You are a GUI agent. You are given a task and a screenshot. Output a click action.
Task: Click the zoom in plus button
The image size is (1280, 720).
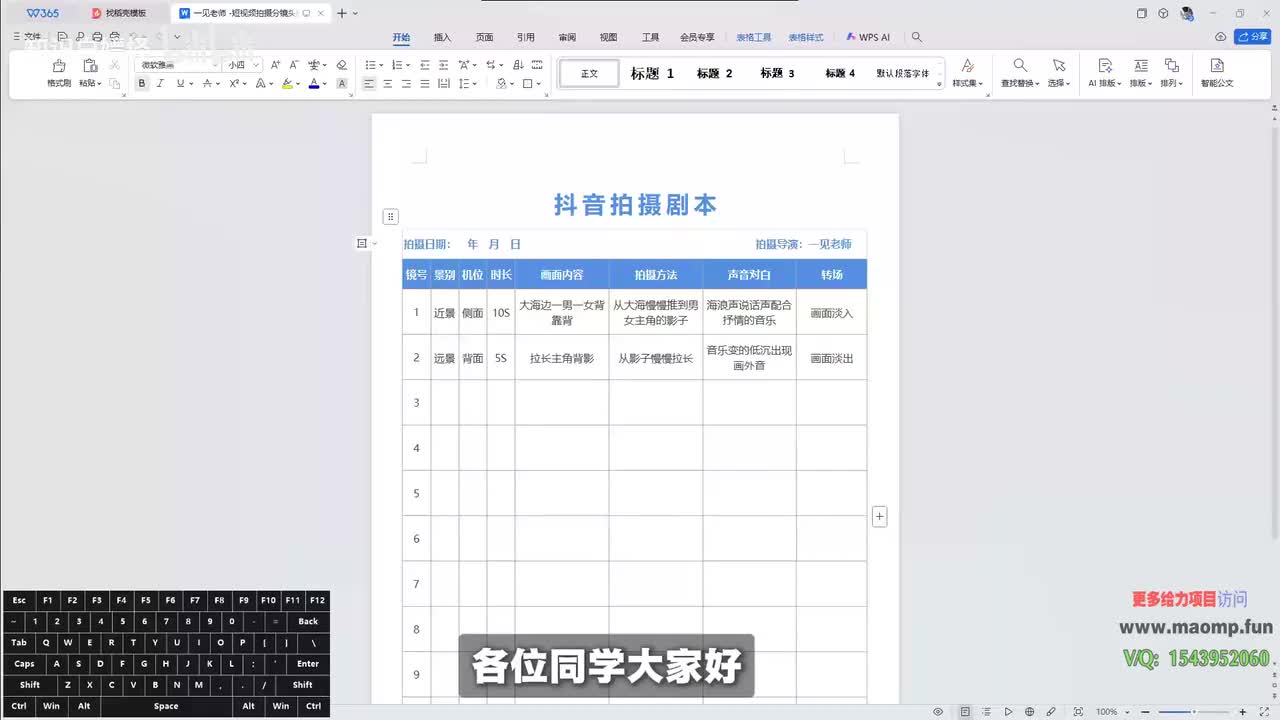point(1243,712)
